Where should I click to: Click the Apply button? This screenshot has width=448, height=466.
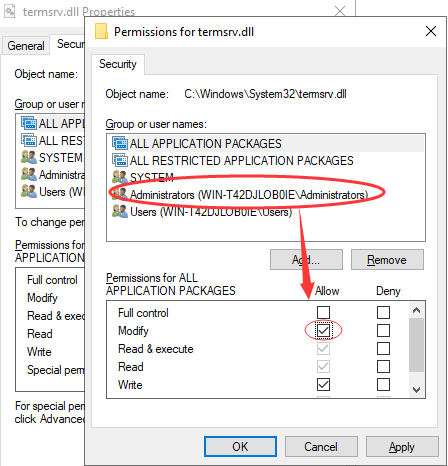click(402, 447)
